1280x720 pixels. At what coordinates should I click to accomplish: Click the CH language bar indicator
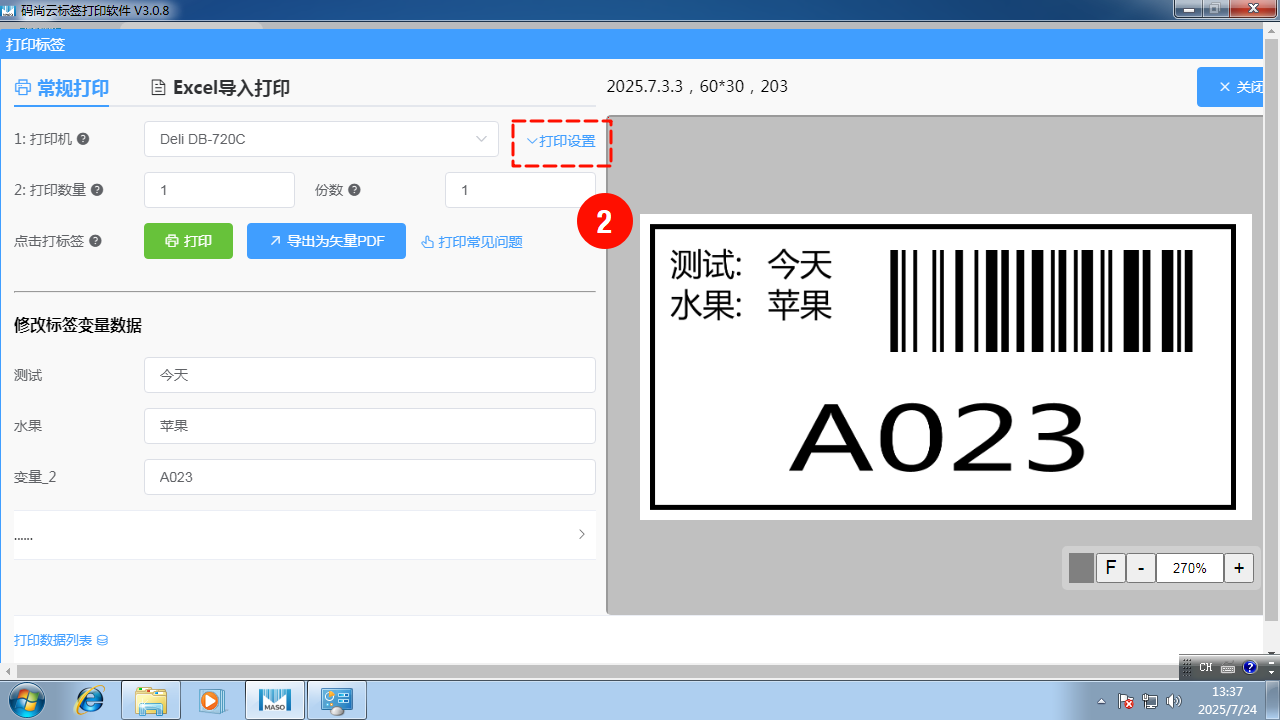pyautogui.click(x=1206, y=667)
